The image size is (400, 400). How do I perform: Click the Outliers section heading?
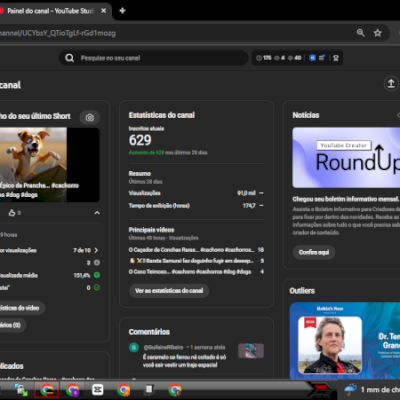(x=302, y=291)
